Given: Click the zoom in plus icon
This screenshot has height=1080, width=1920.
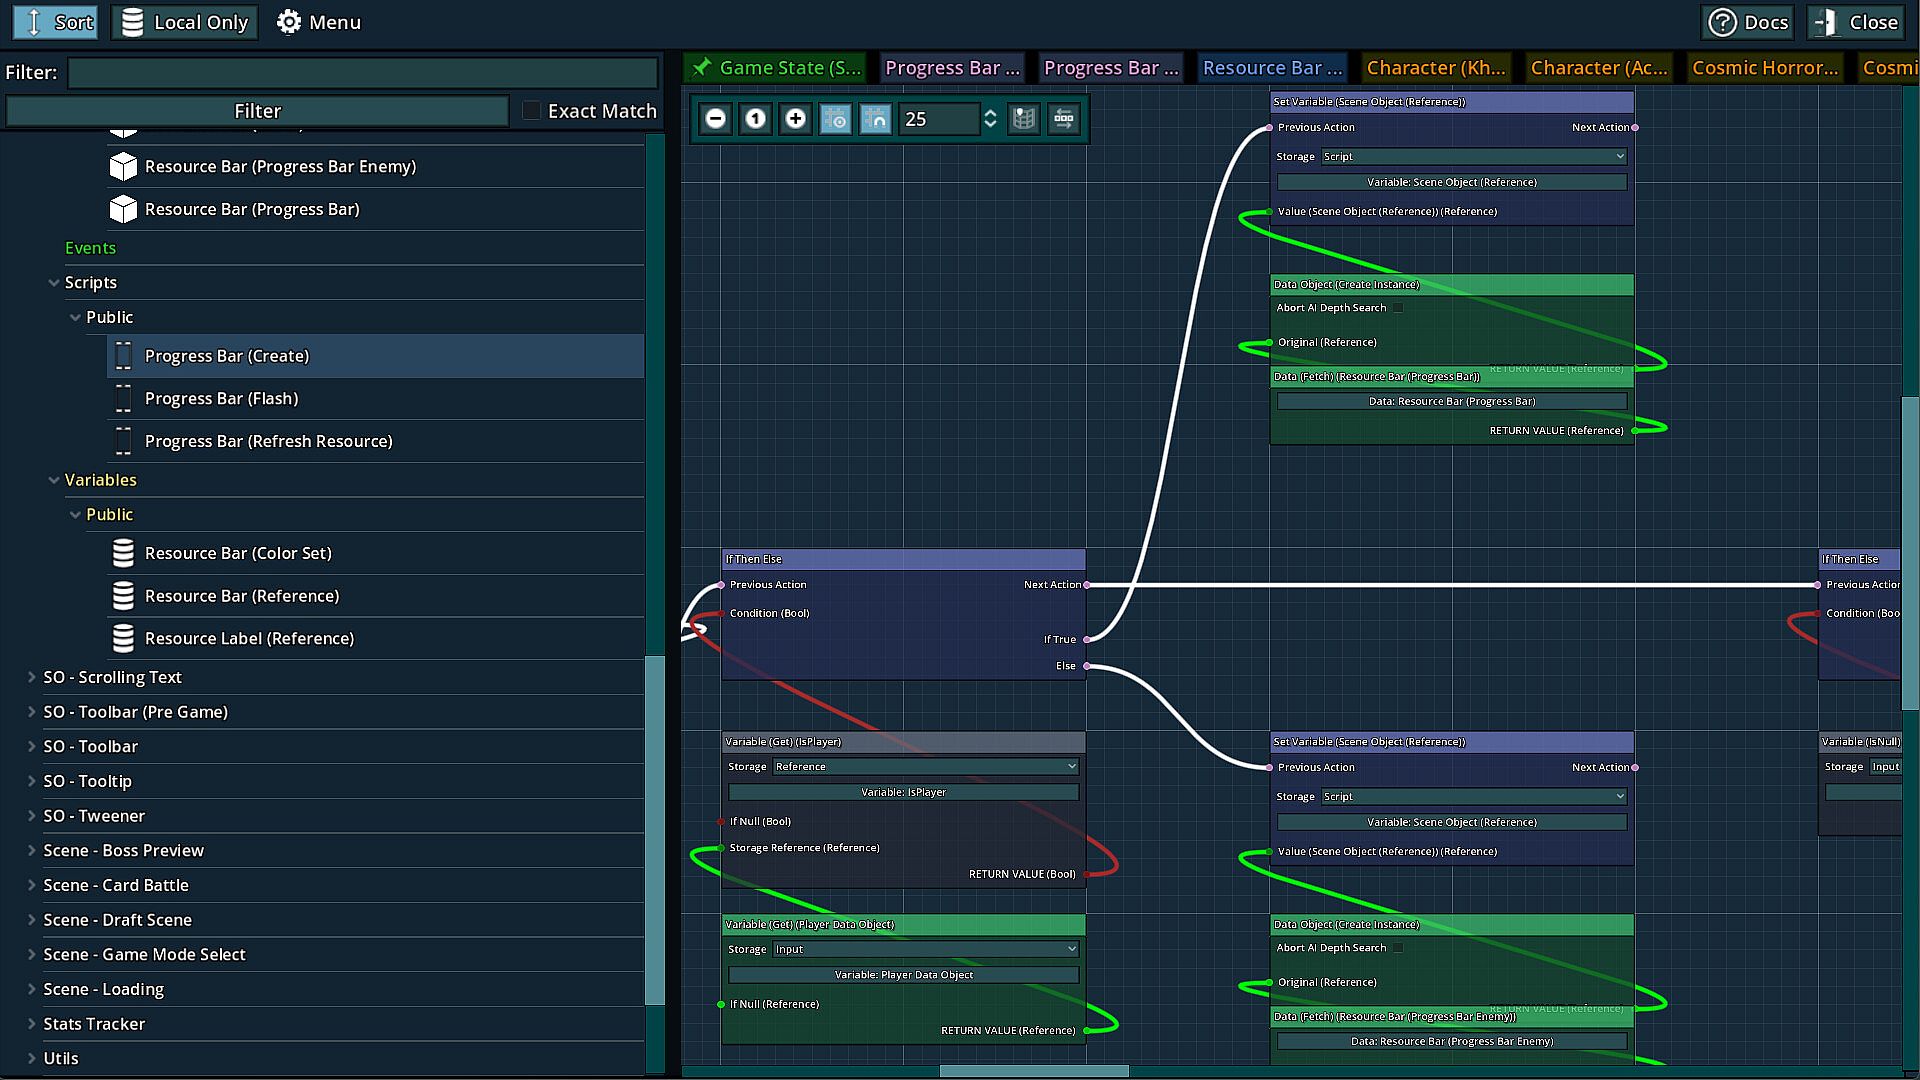Looking at the screenshot, I should coord(796,119).
